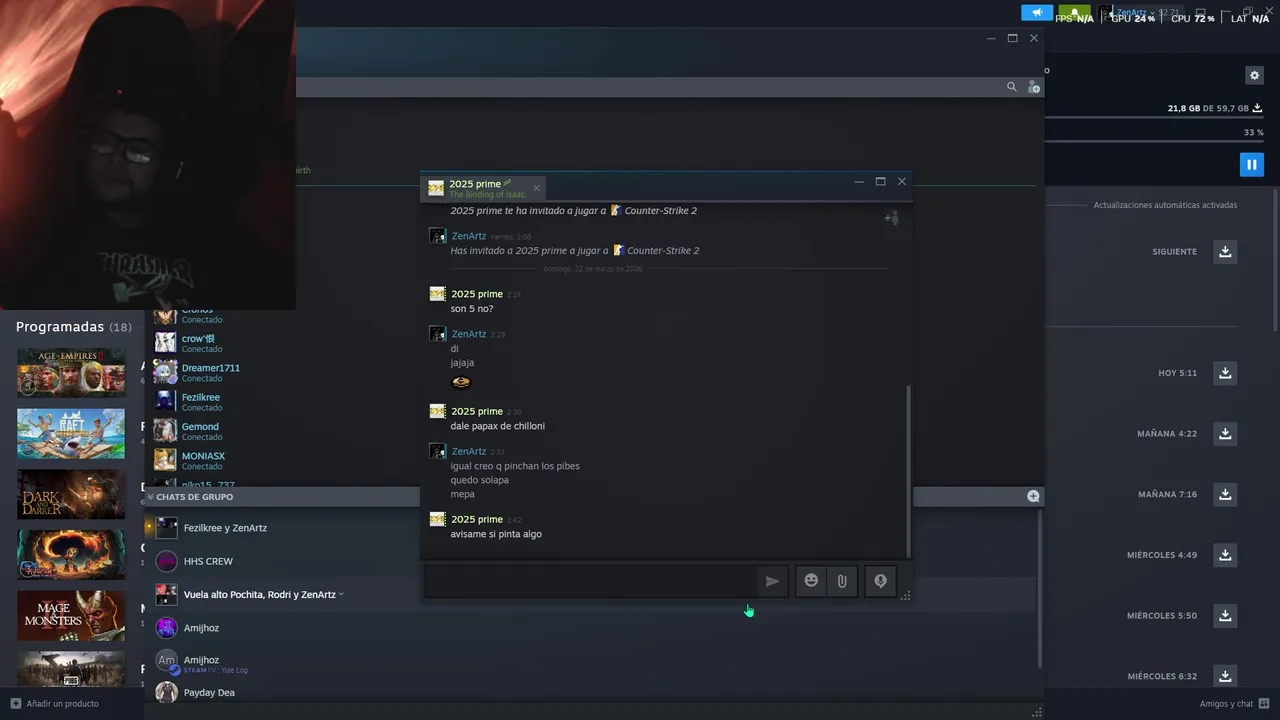Click message 'igual creo q pinchan los pibes'
The height and width of the screenshot is (720, 1280).
click(x=515, y=466)
